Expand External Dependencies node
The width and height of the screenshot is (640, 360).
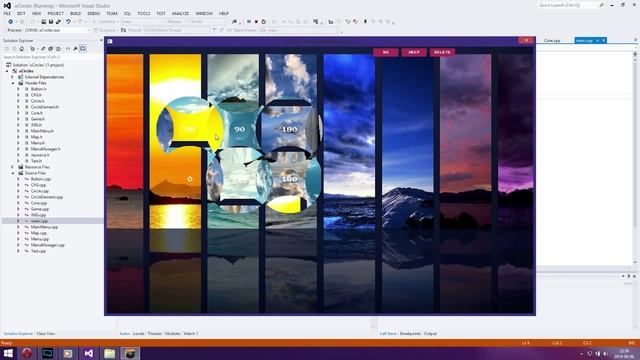pyautogui.click(x=13, y=77)
